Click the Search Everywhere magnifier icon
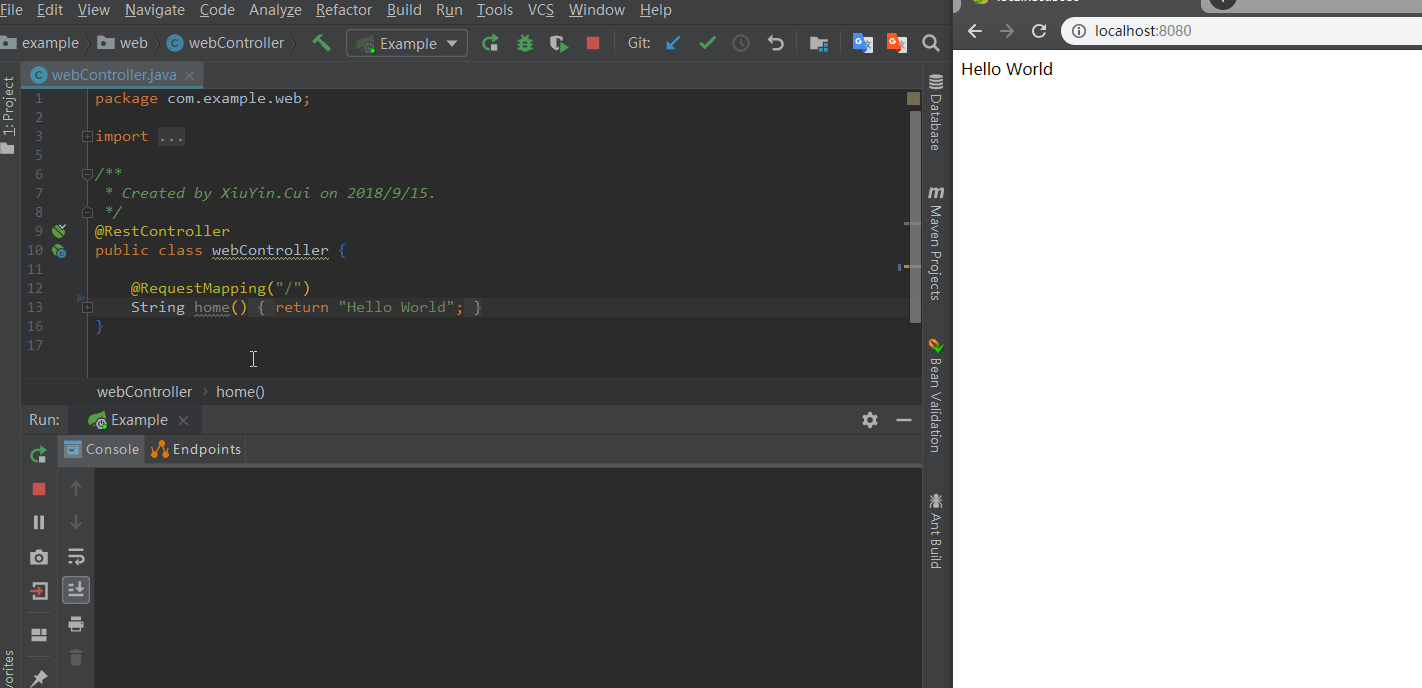 pos(930,43)
